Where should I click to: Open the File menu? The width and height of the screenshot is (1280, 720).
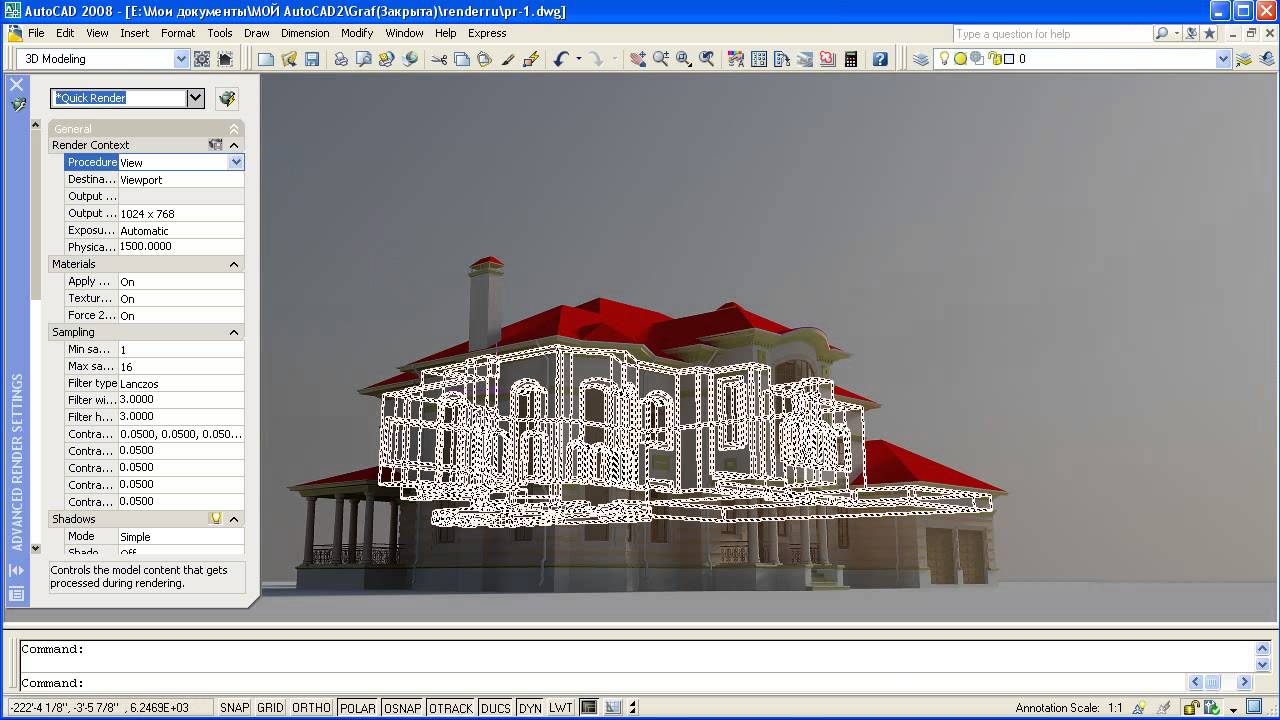pyautogui.click(x=36, y=33)
